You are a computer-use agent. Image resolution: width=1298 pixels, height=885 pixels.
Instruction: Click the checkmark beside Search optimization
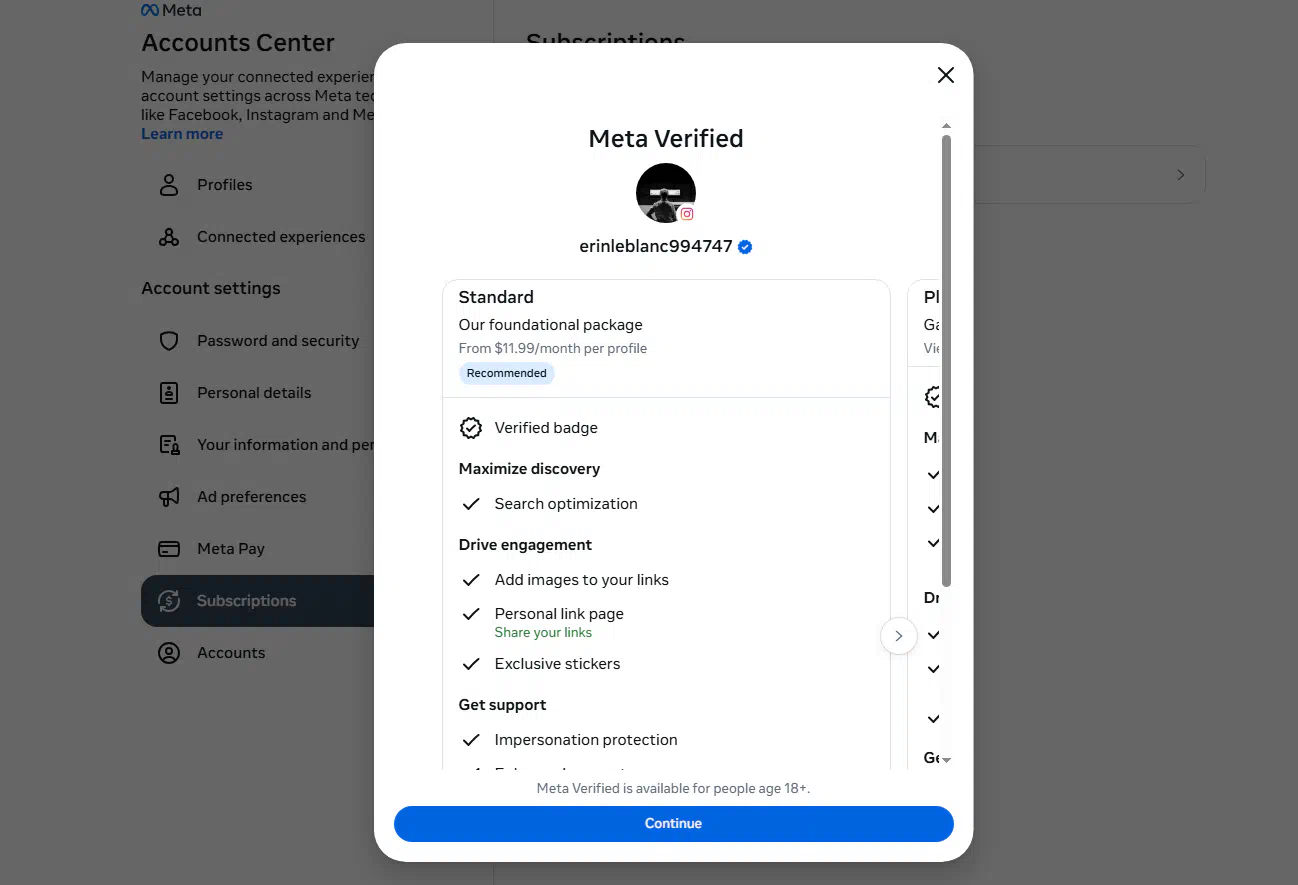pos(470,504)
